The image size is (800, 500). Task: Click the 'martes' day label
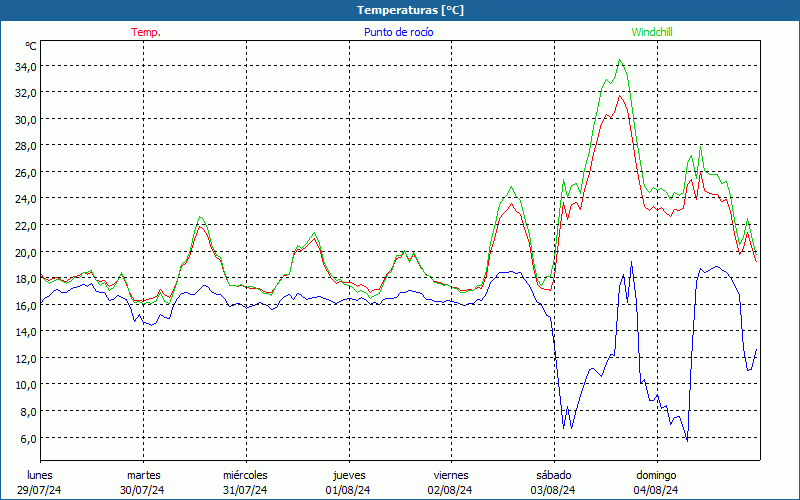pos(143,475)
